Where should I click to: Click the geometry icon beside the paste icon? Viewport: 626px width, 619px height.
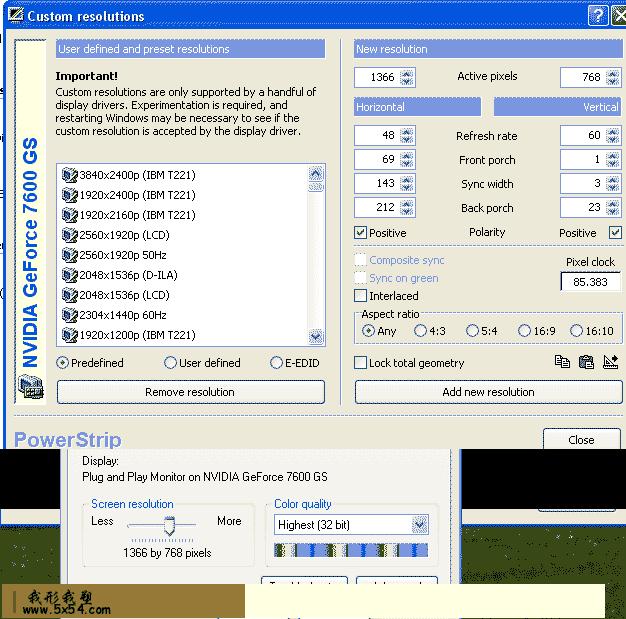pos(610,362)
